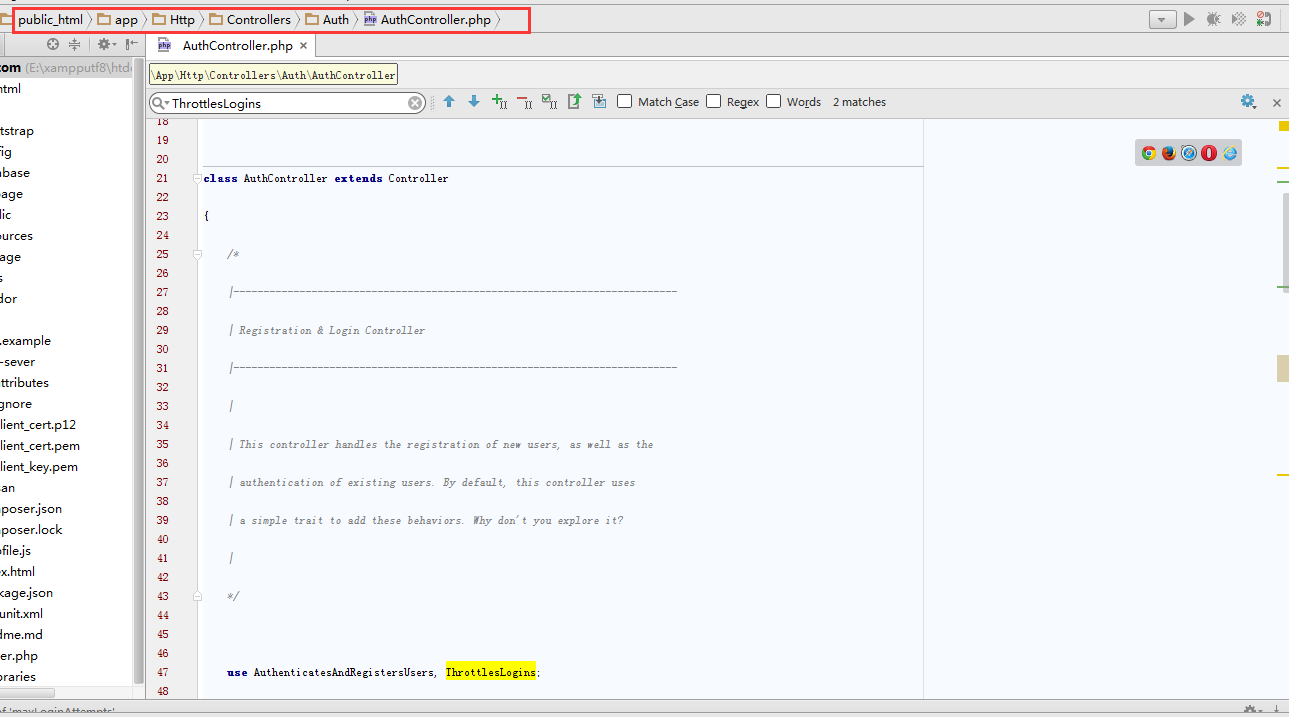Select unit.xml file in project tree

[22, 613]
